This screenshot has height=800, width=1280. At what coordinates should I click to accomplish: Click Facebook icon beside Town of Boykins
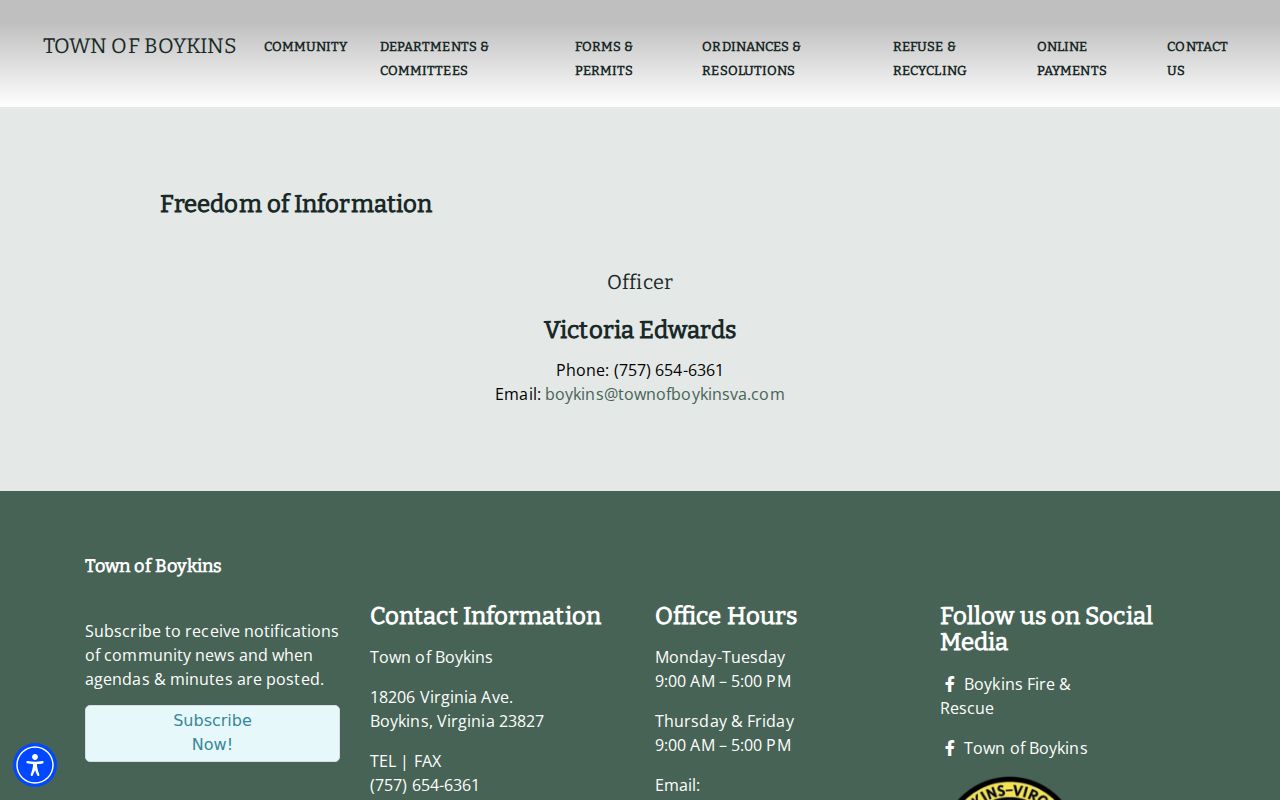click(x=950, y=748)
